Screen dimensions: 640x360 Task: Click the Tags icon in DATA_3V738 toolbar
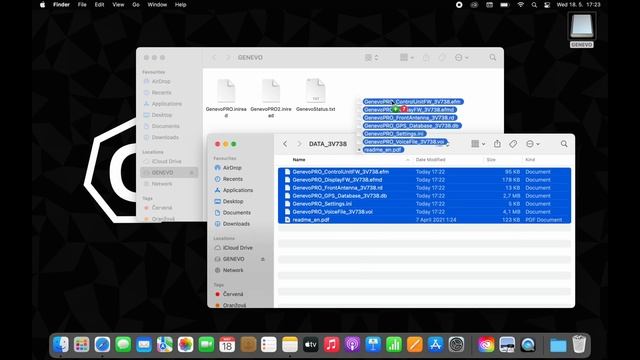(513, 144)
